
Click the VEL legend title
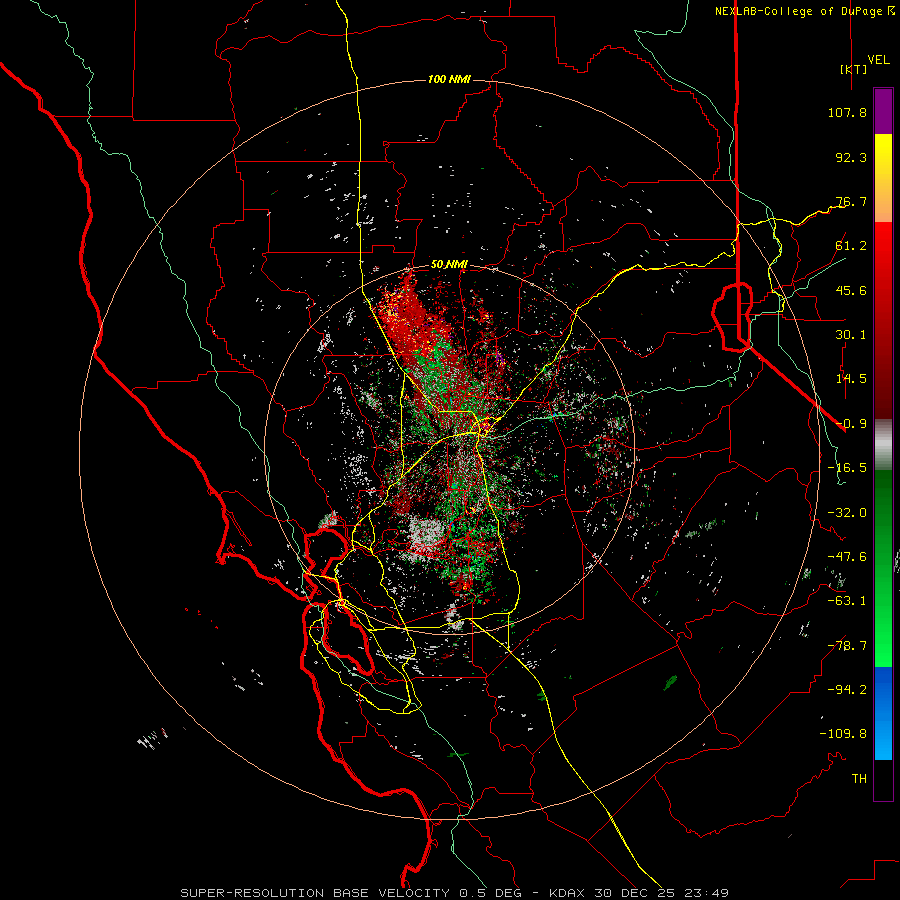point(878,60)
